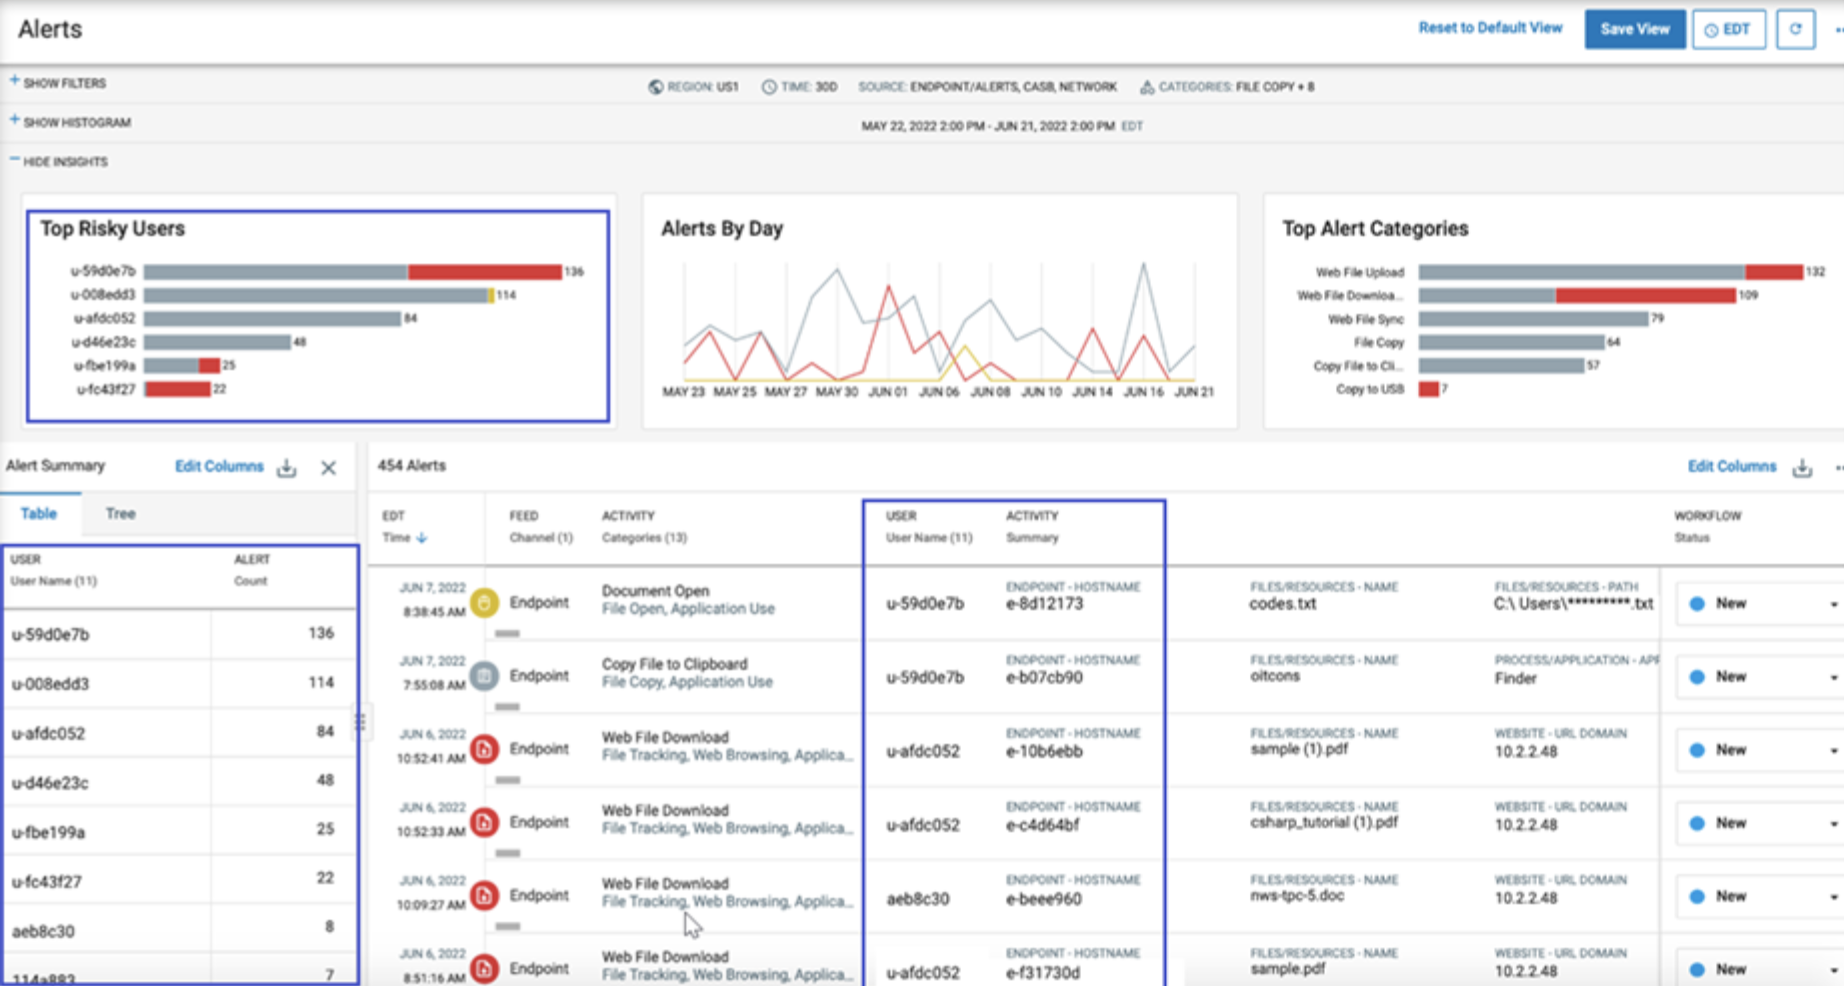The width and height of the screenshot is (1844, 986).
Task: Select u-fc43f27 row in Alert Summary
Action: click(180, 881)
